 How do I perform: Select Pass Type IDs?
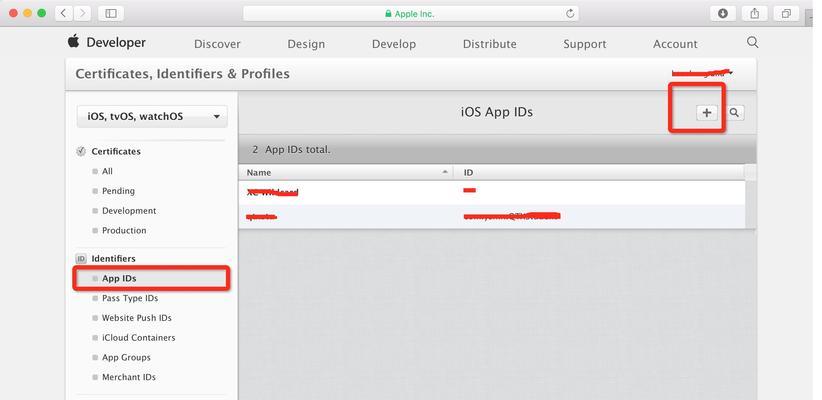click(x=130, y=298)
